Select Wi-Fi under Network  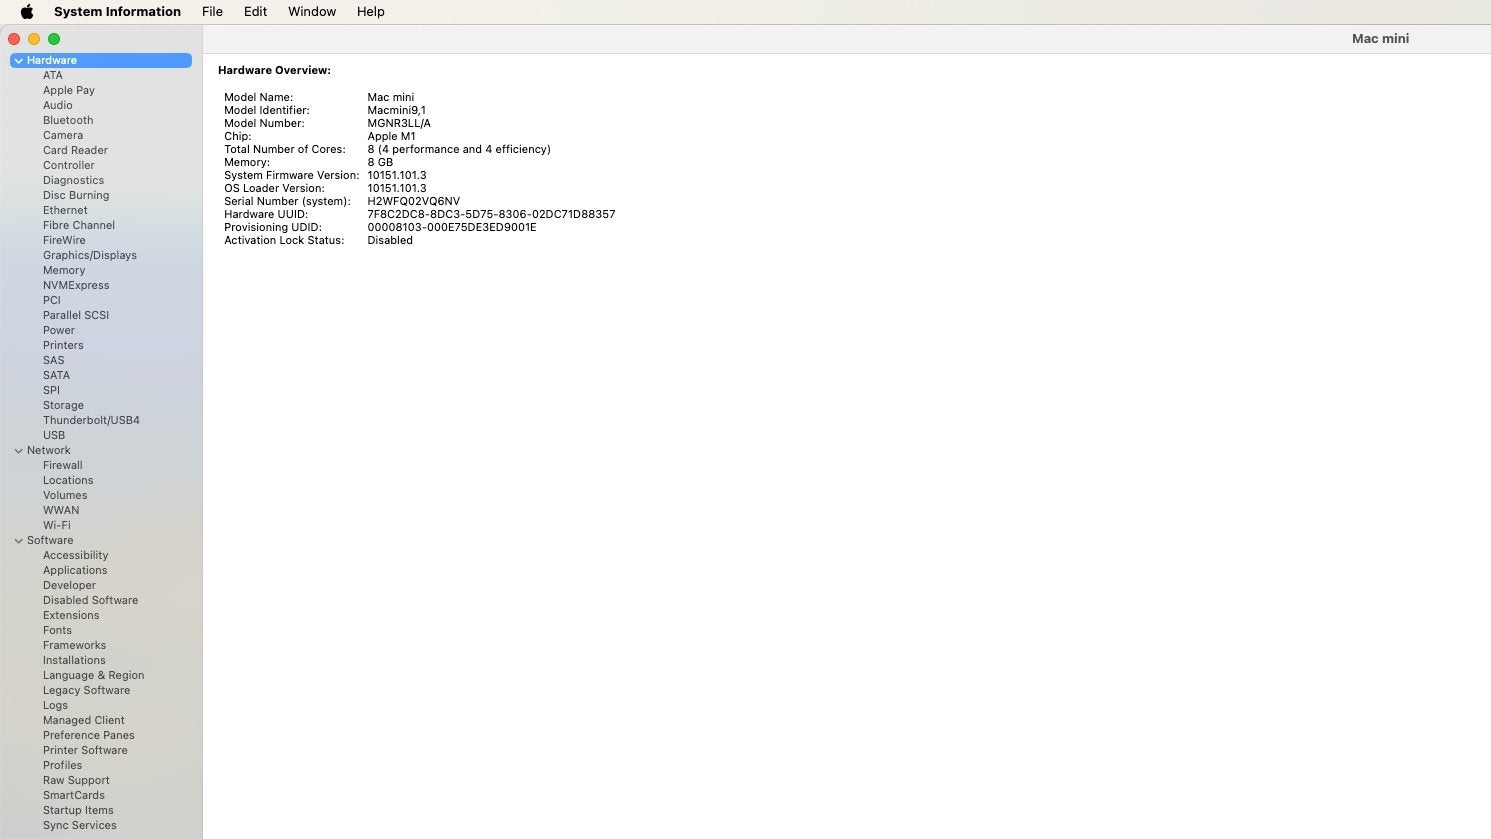coord(57,526)
